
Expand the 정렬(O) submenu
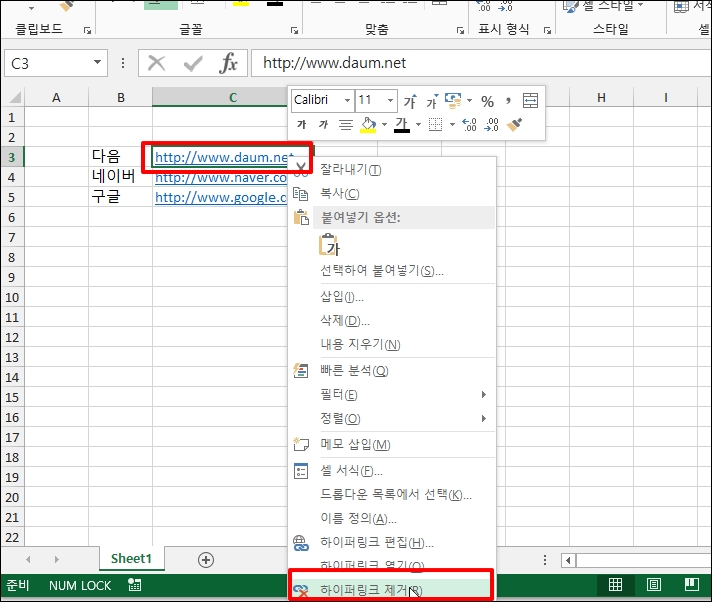(x=484, y=418)
